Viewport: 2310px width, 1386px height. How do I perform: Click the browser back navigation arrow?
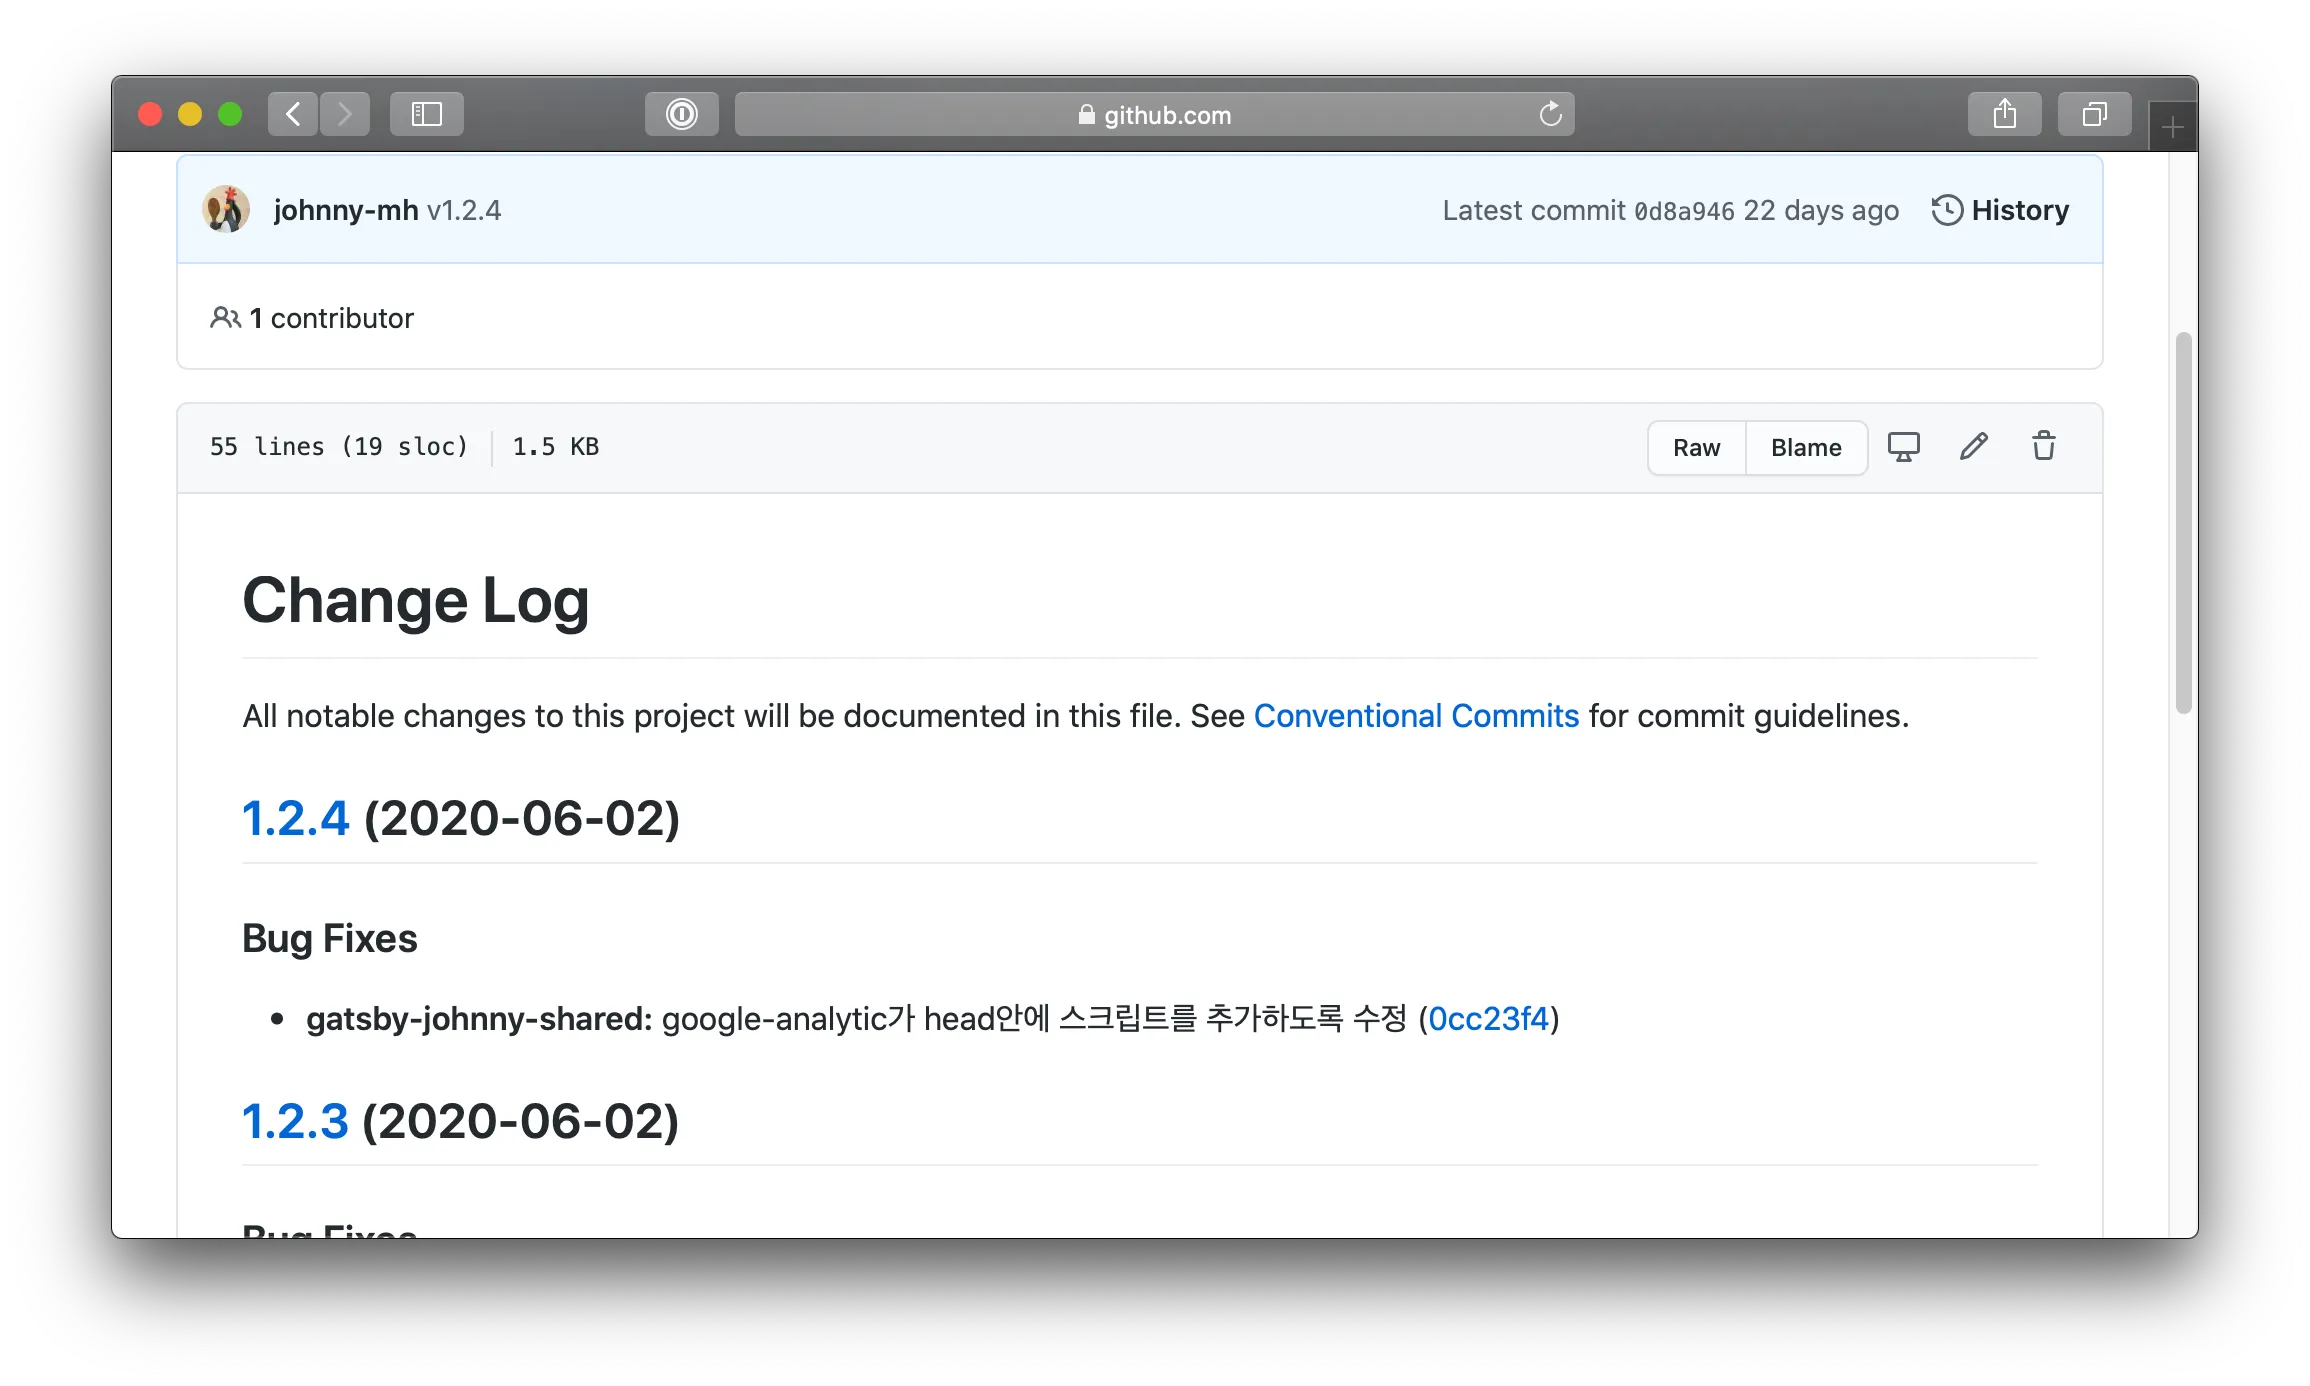292,112
